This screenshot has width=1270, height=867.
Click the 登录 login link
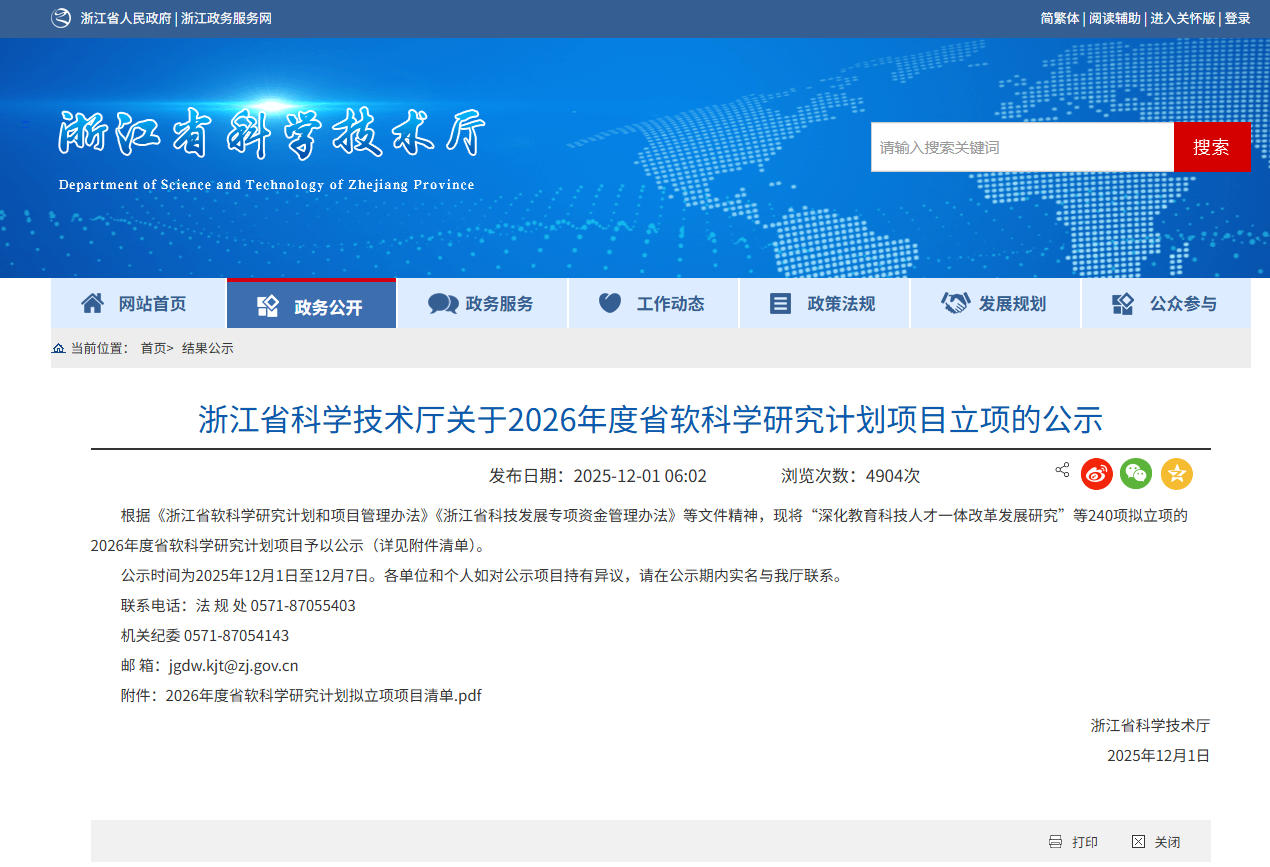[x=1237, y=18]
